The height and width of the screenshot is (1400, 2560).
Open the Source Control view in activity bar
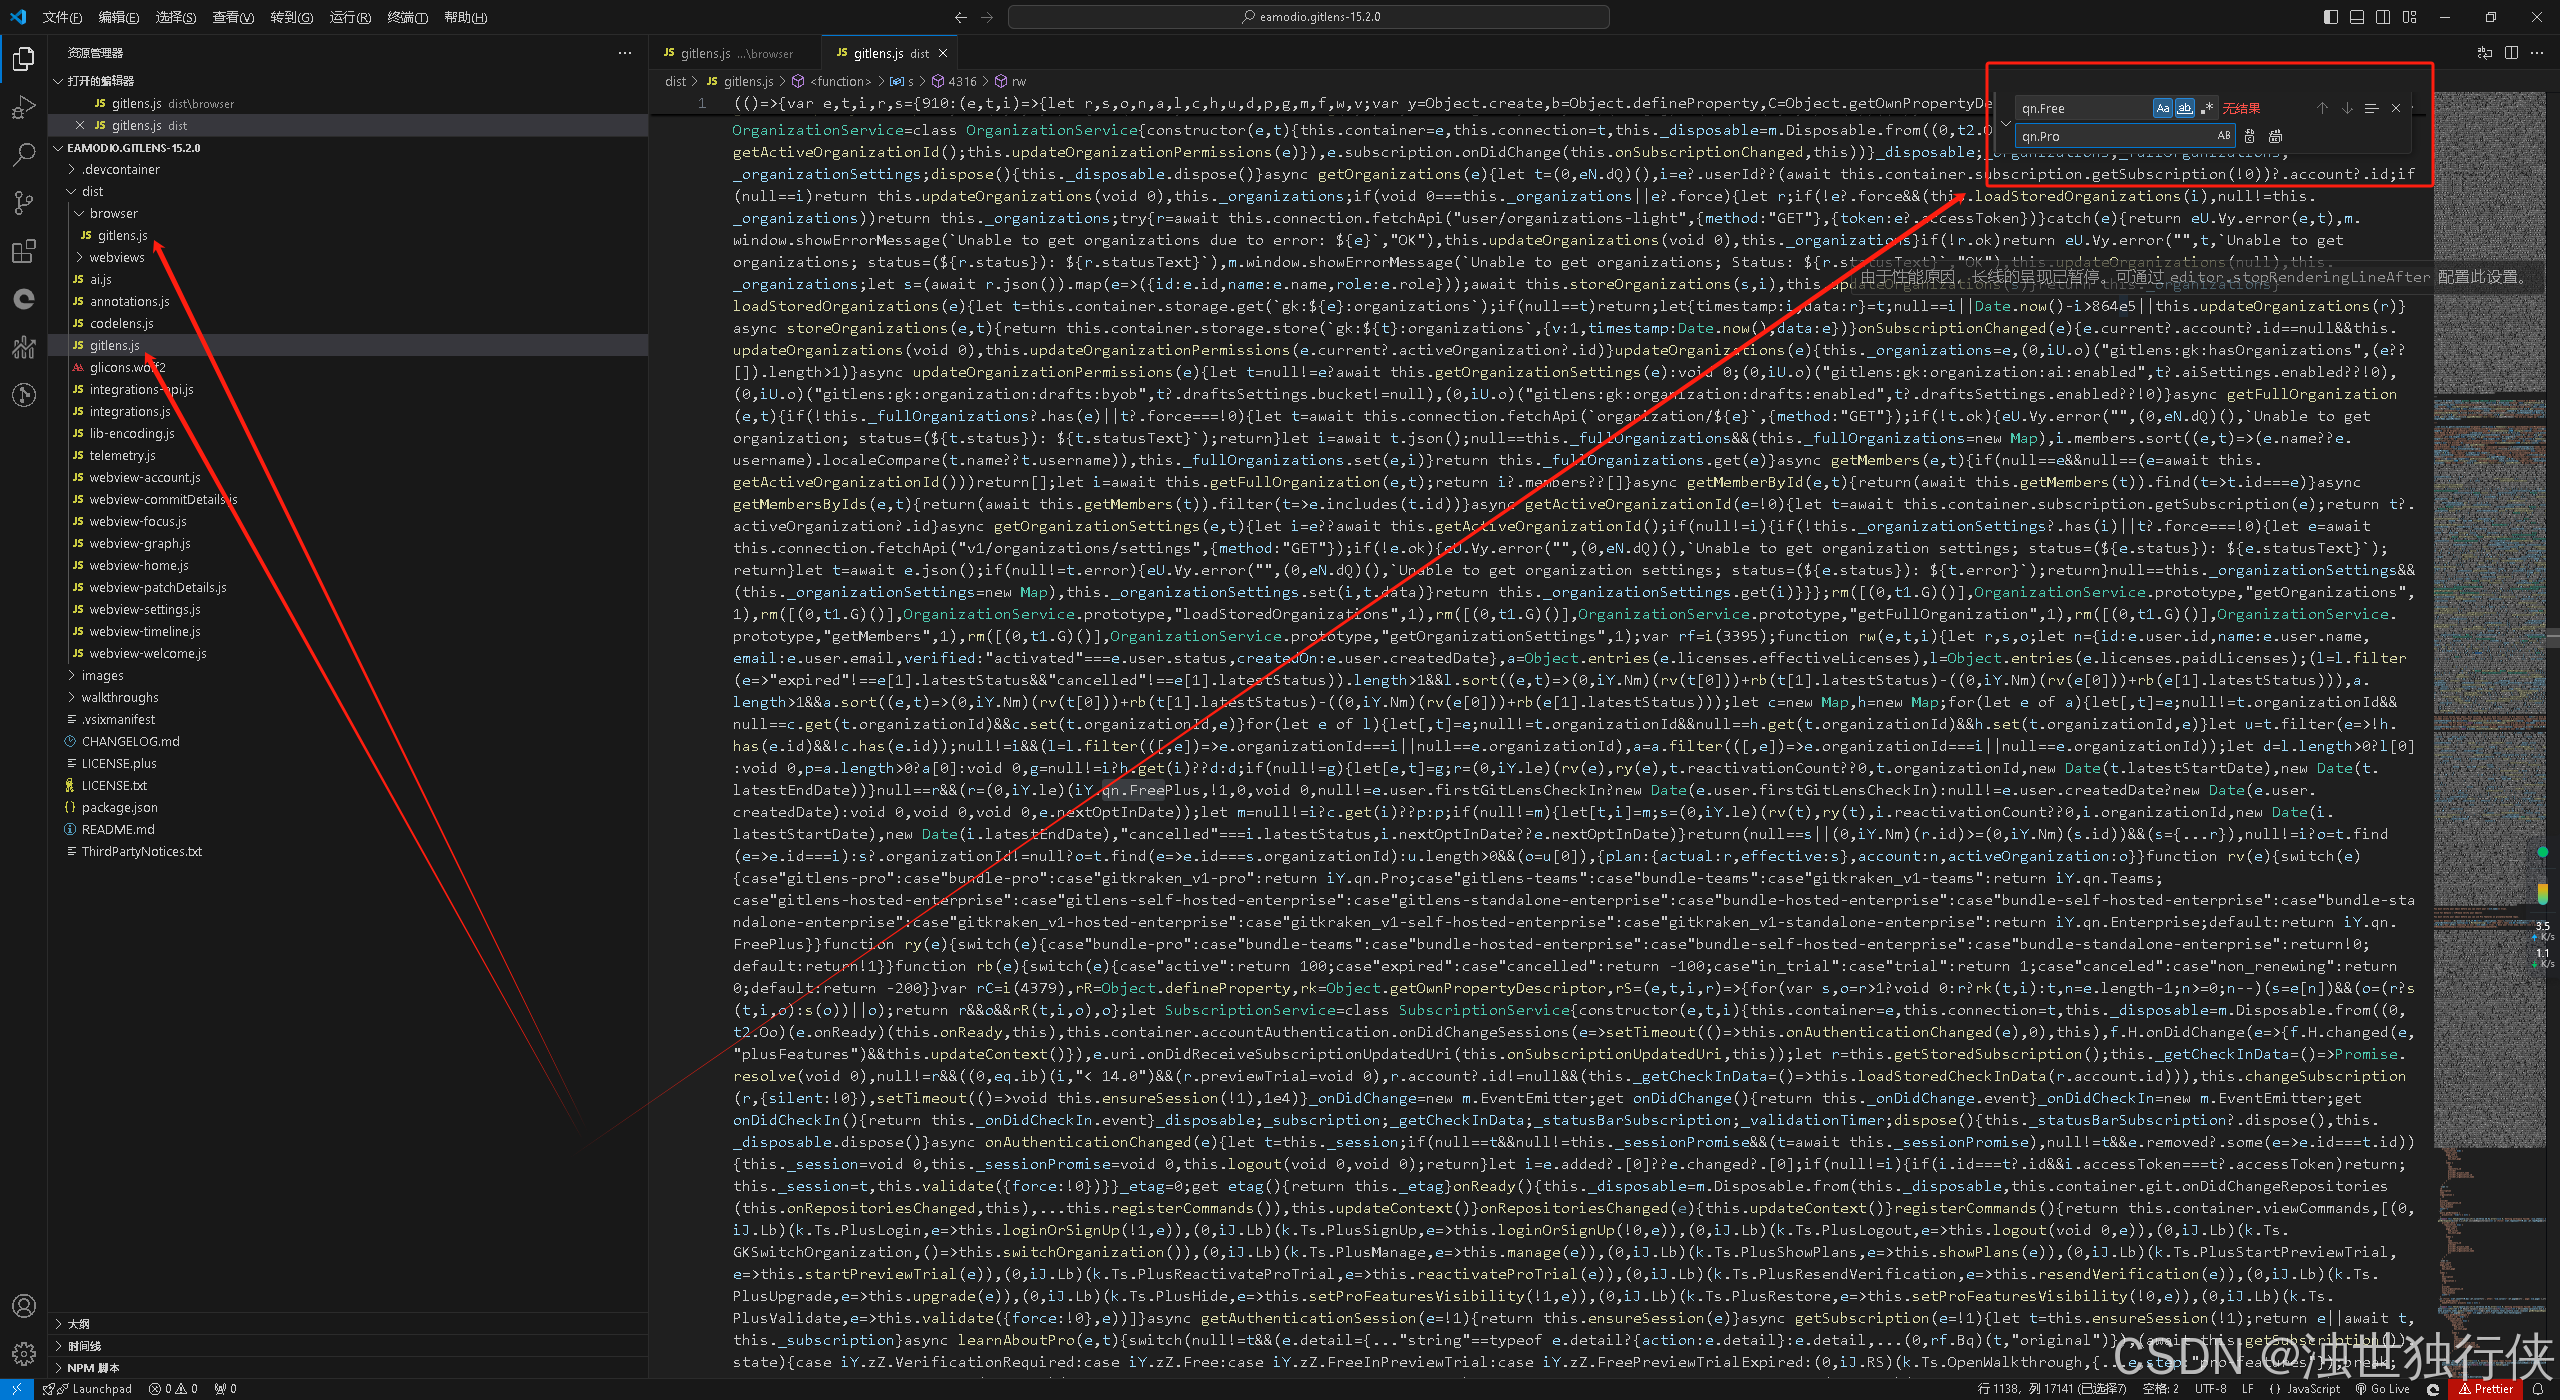[x=24, y=203]
